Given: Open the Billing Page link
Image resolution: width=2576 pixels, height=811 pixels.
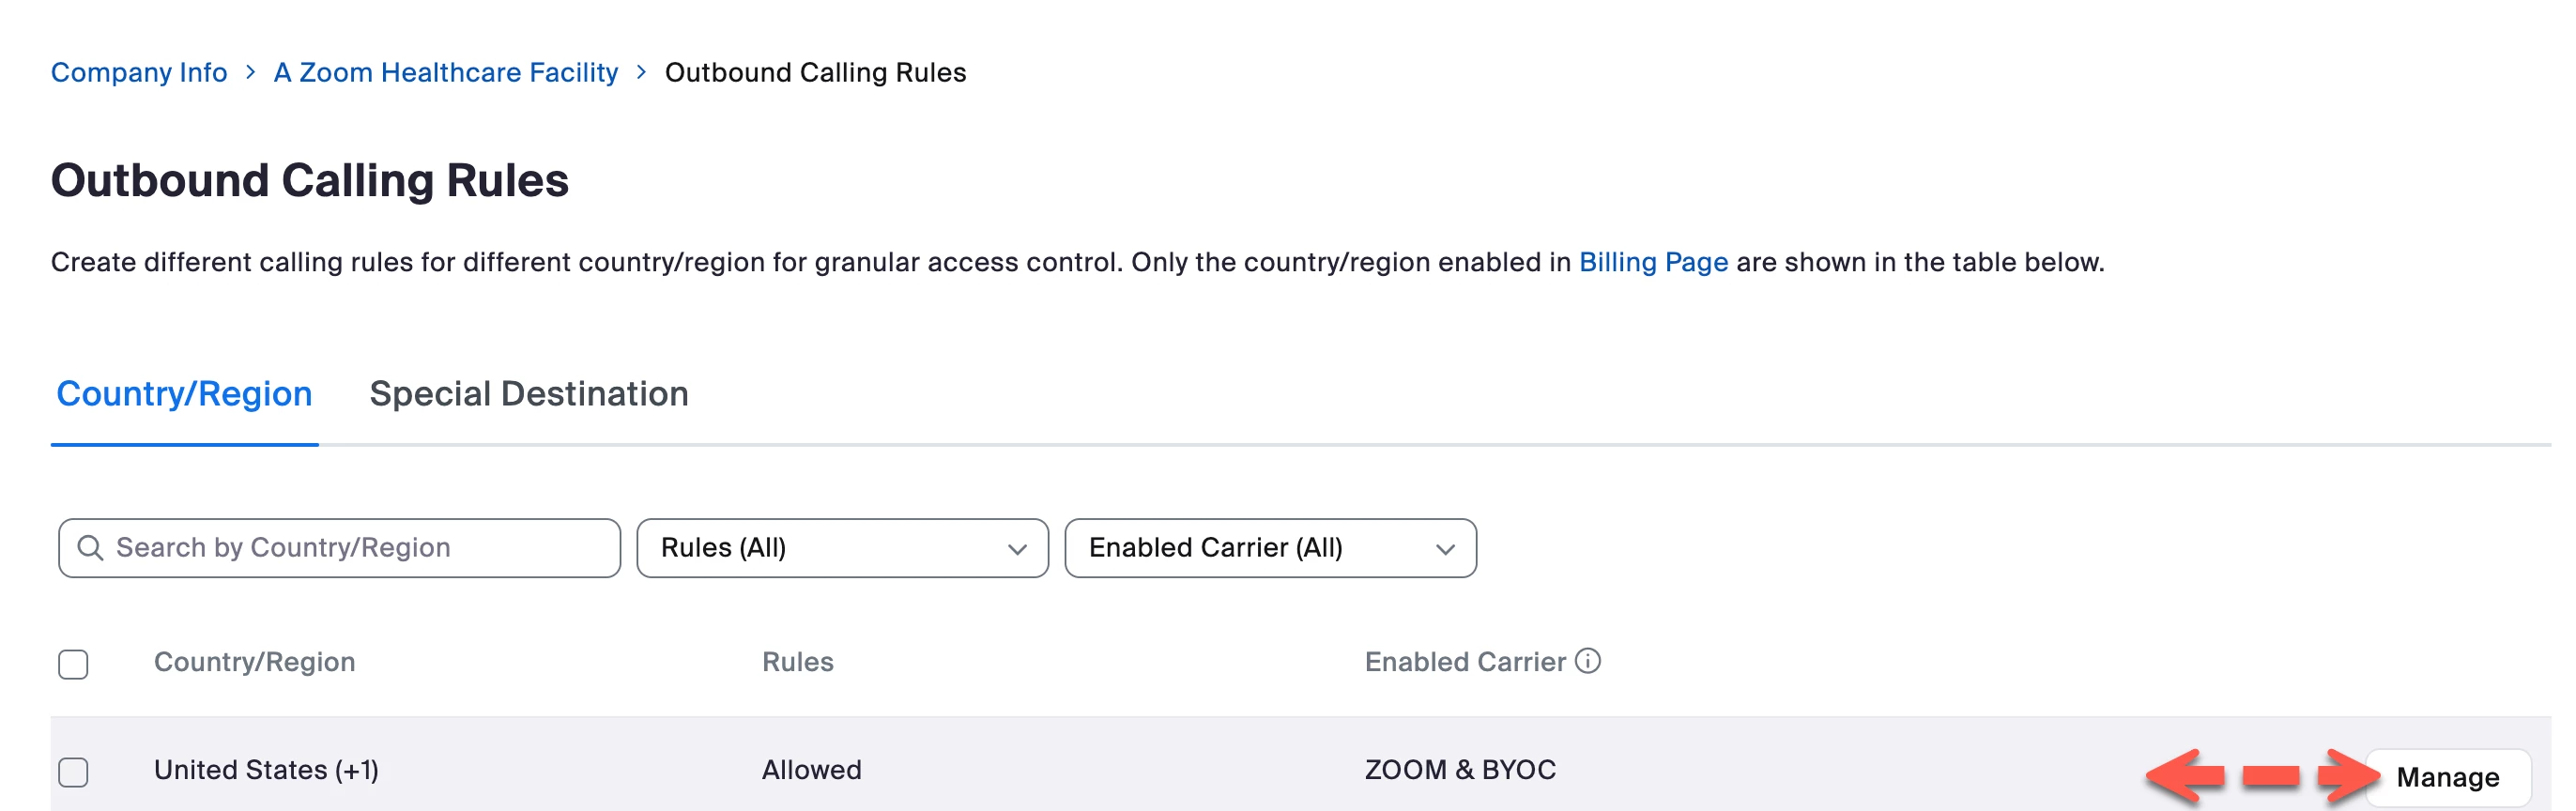Looking at the screenshot, I should point(1653,262).
